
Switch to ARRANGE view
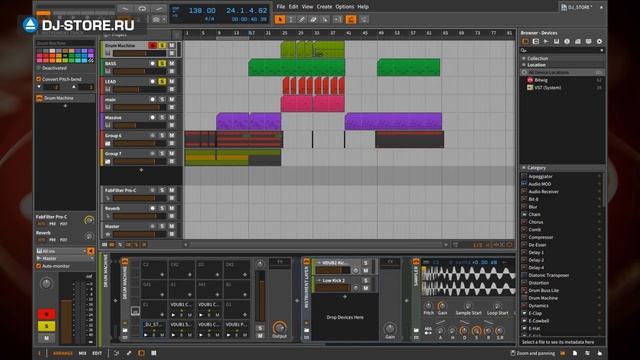click(63, 353)
